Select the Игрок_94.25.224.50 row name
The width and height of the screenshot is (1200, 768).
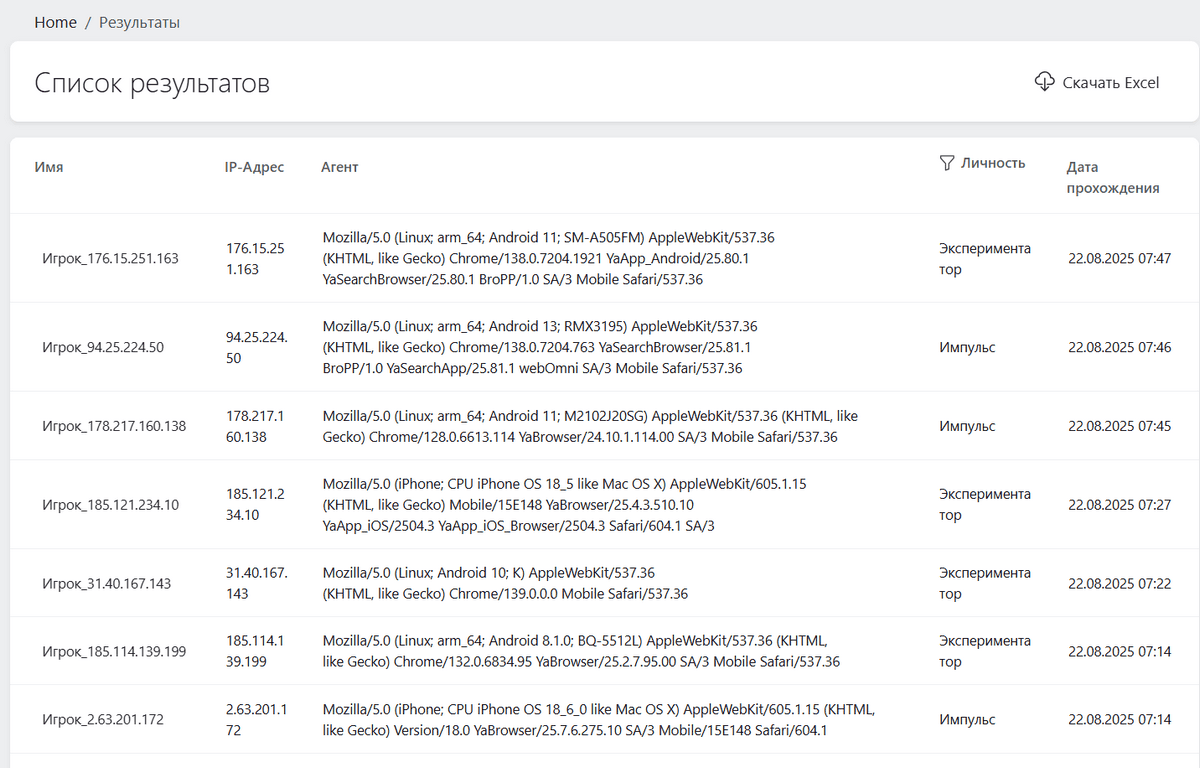102,347
